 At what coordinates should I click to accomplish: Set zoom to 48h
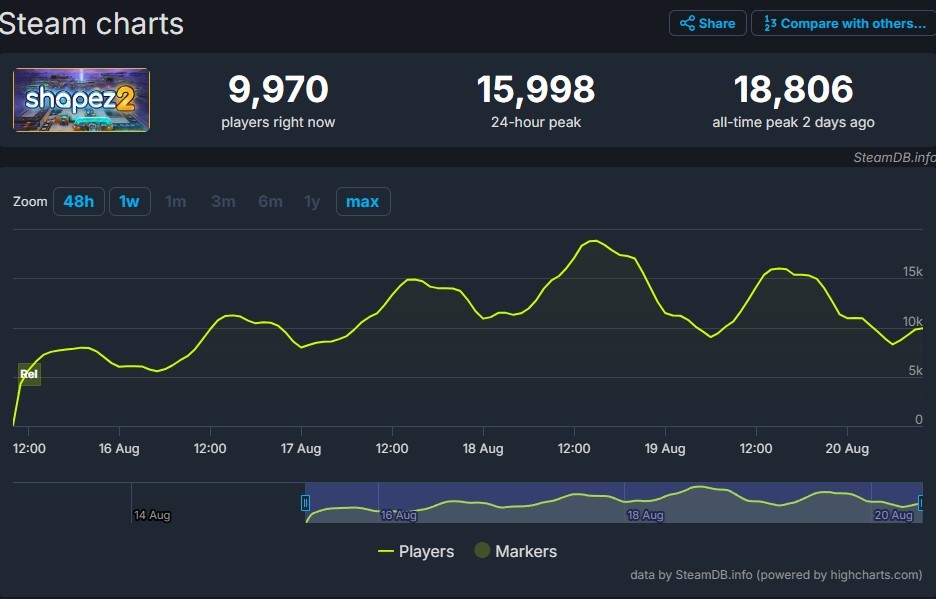tap(79, 201)
